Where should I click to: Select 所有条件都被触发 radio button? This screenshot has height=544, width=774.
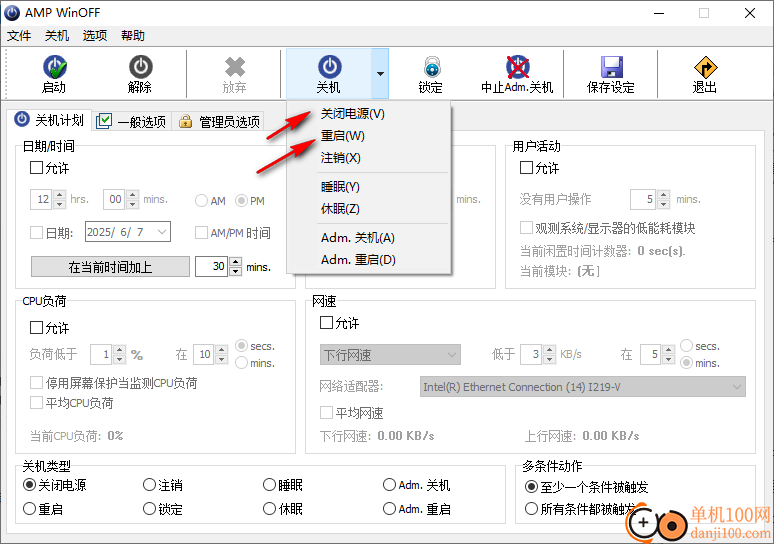(x=531, y=508)
